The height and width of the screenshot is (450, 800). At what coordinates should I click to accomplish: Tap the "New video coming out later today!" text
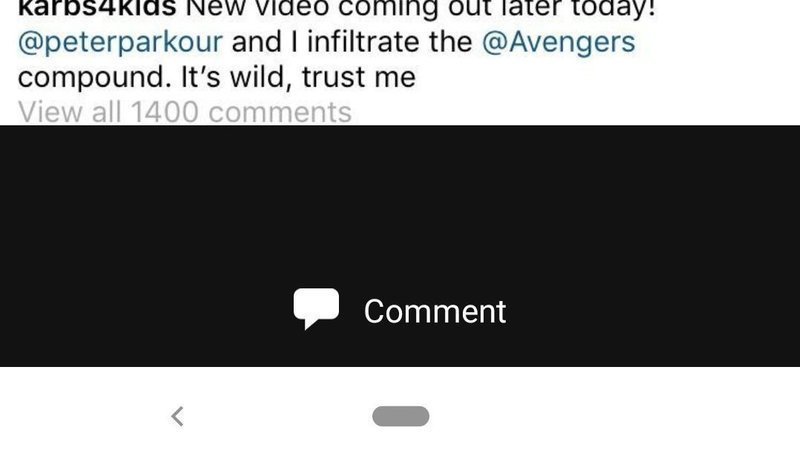pos(420,8)
